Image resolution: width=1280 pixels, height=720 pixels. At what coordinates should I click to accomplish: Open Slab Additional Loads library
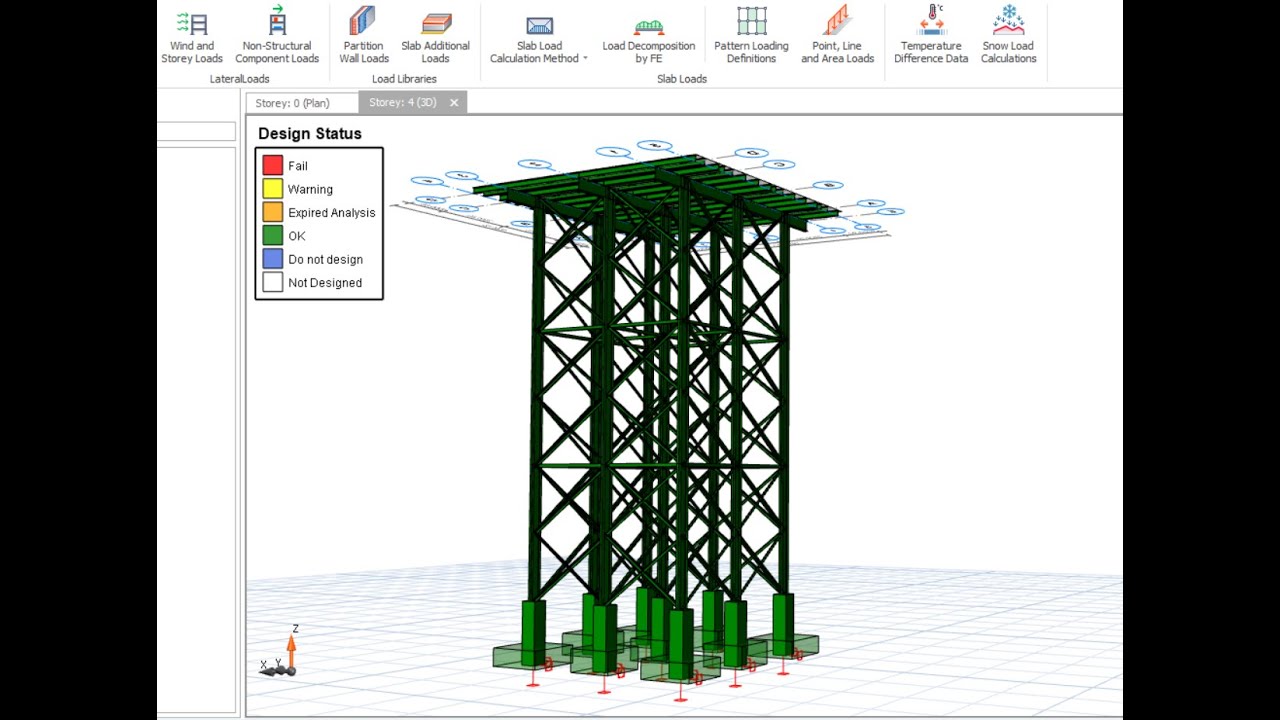coord(435,37)
